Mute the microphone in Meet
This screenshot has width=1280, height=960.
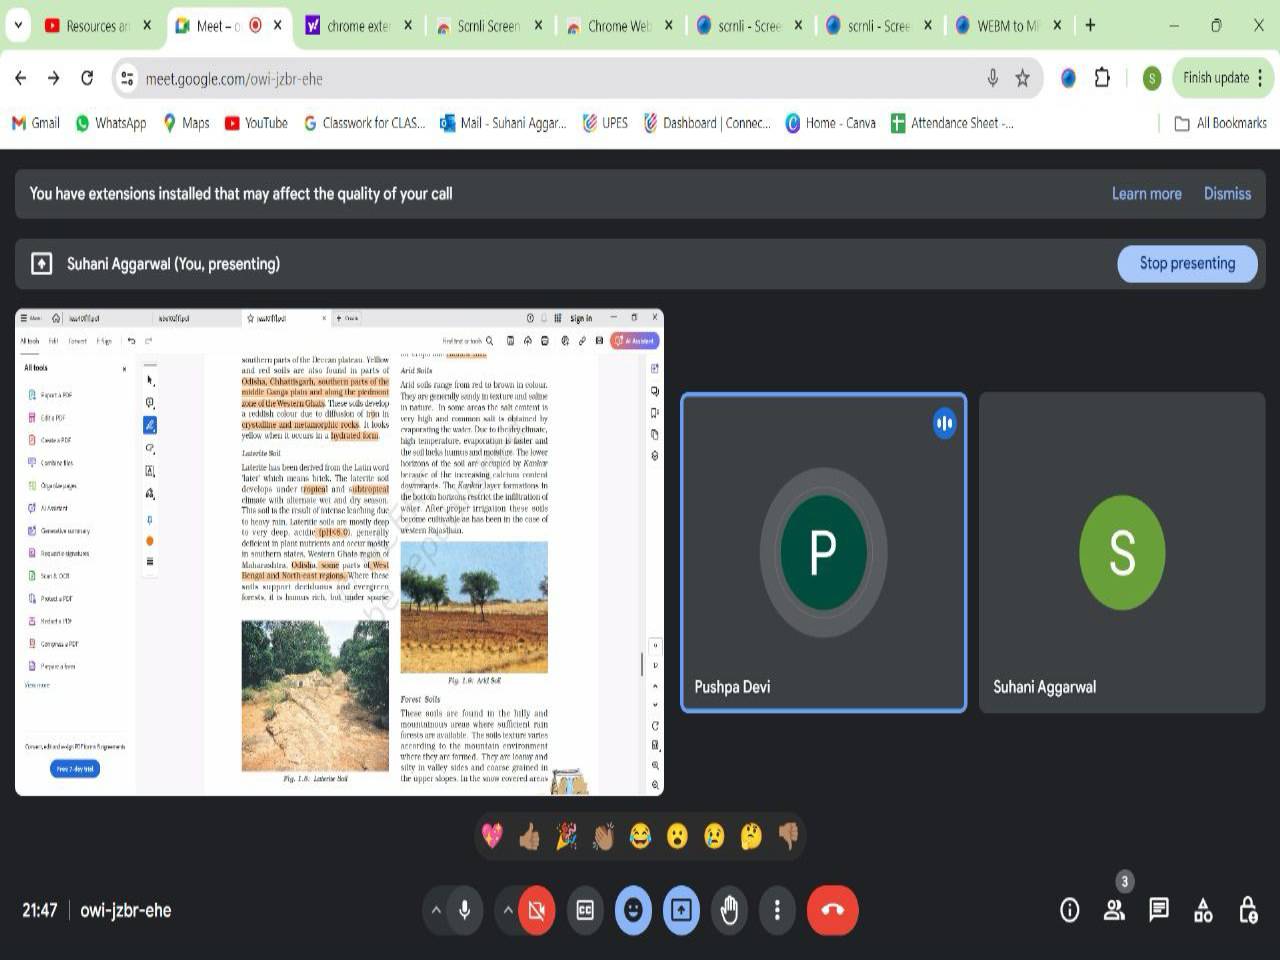coord(464,910)
